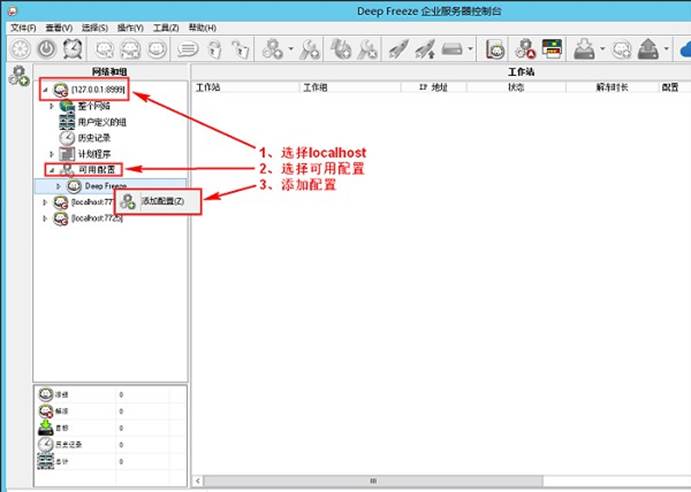Click the download-to-tray toolbar icon
The width and height of the screenshot is (691, 492).
point(584,49)
